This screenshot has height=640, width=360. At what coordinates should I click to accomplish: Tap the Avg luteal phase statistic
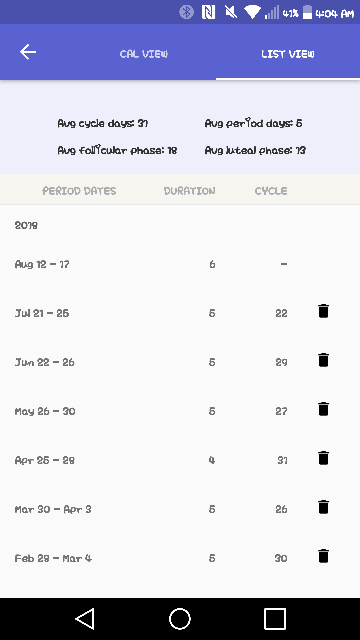click(255, 150)
